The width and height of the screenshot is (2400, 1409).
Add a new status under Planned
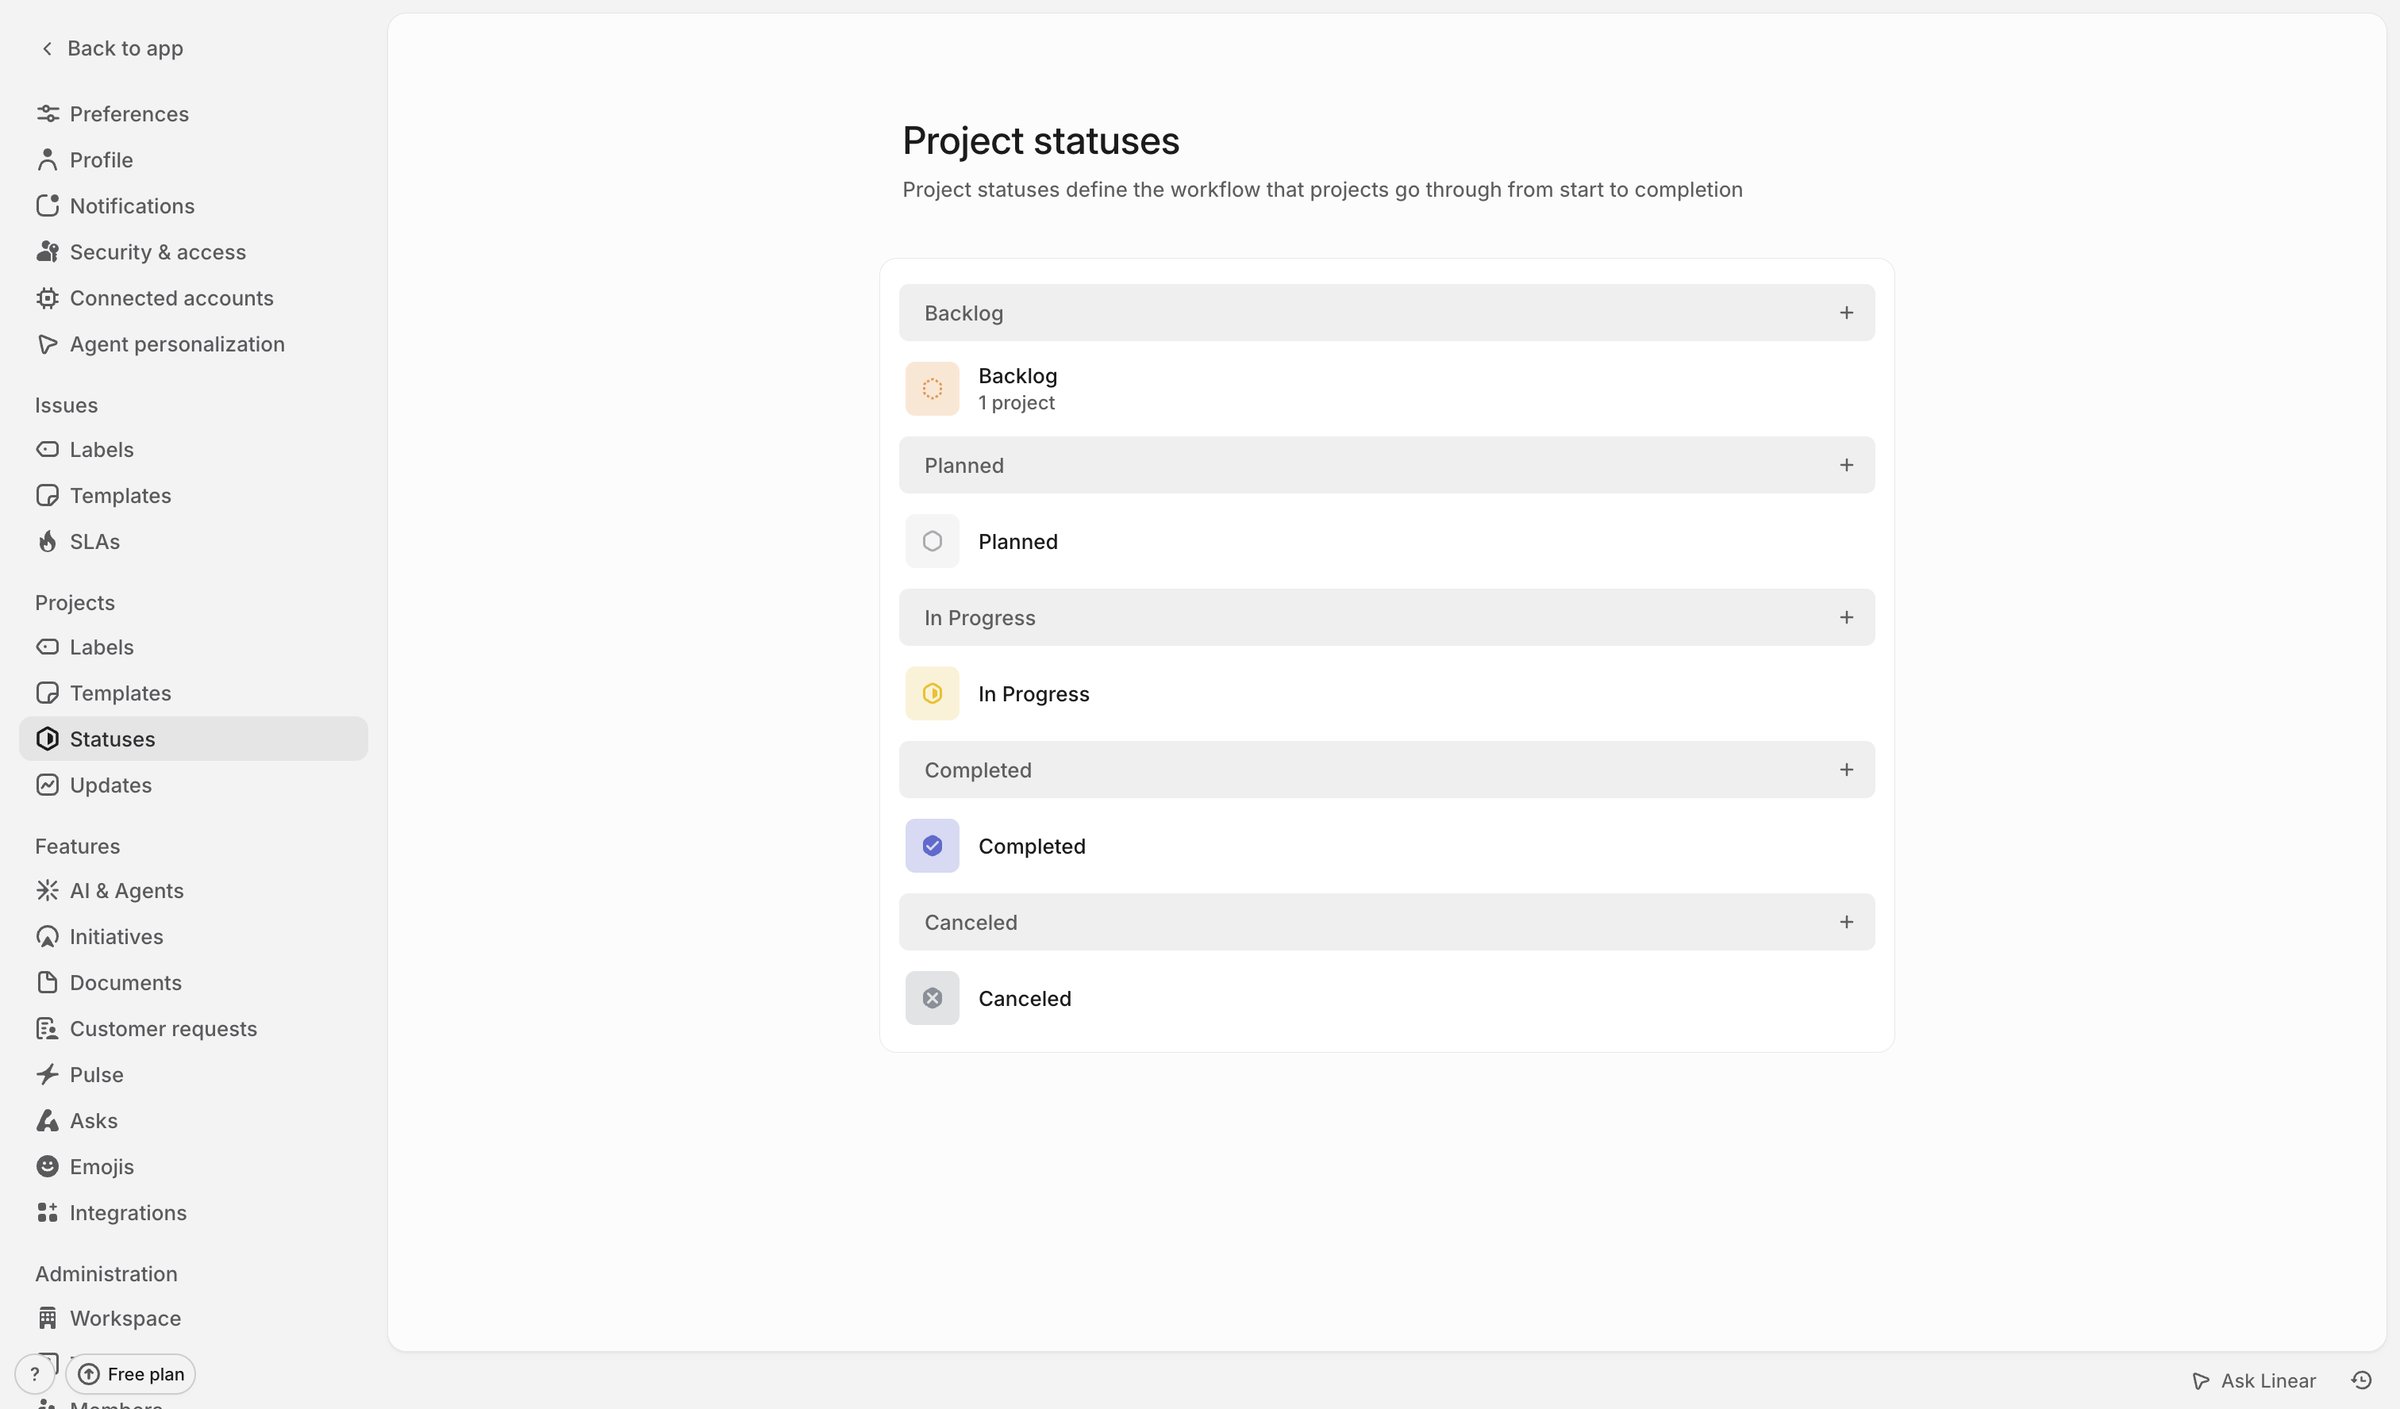[x=1846, y=465]
